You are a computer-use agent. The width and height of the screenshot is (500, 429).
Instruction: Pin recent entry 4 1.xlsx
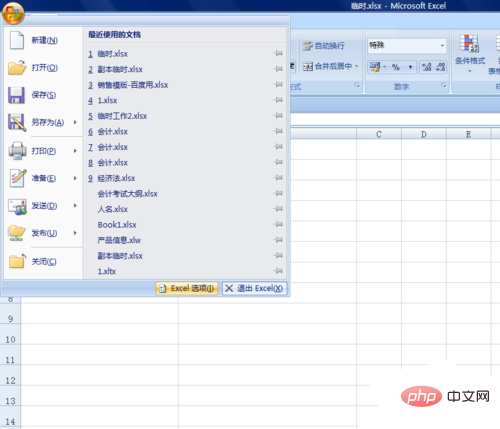point(278,100)
